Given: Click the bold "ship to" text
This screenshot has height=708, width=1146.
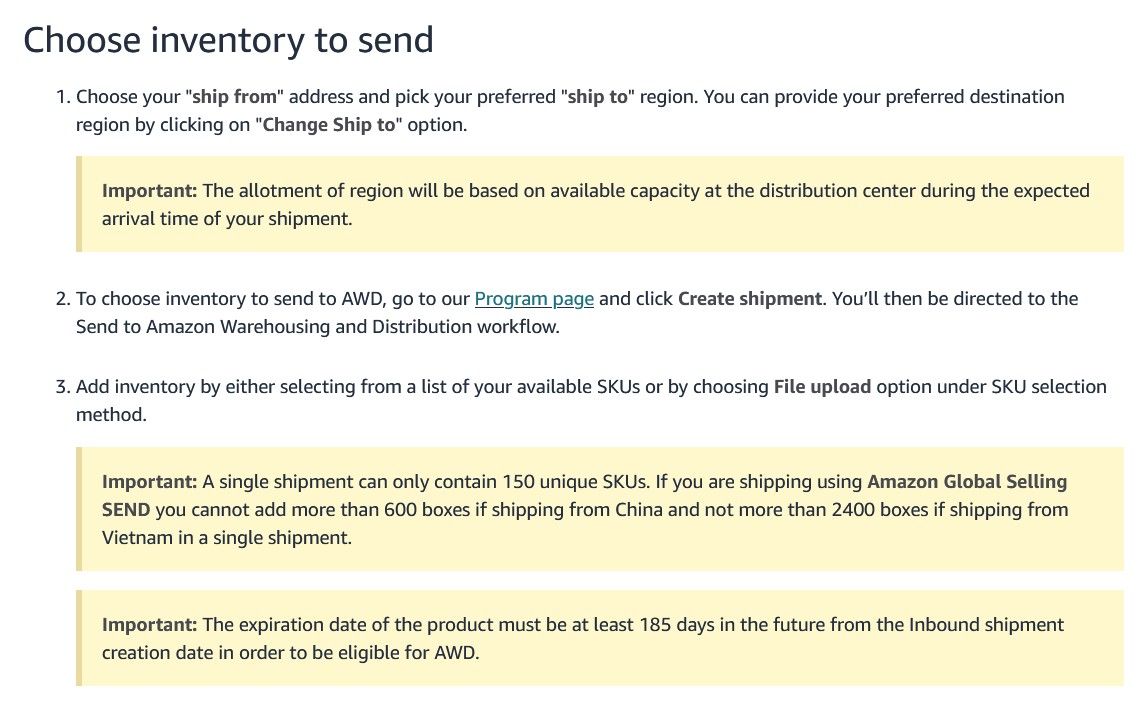Looking at the screenshot, I should [x=597, y=97].
